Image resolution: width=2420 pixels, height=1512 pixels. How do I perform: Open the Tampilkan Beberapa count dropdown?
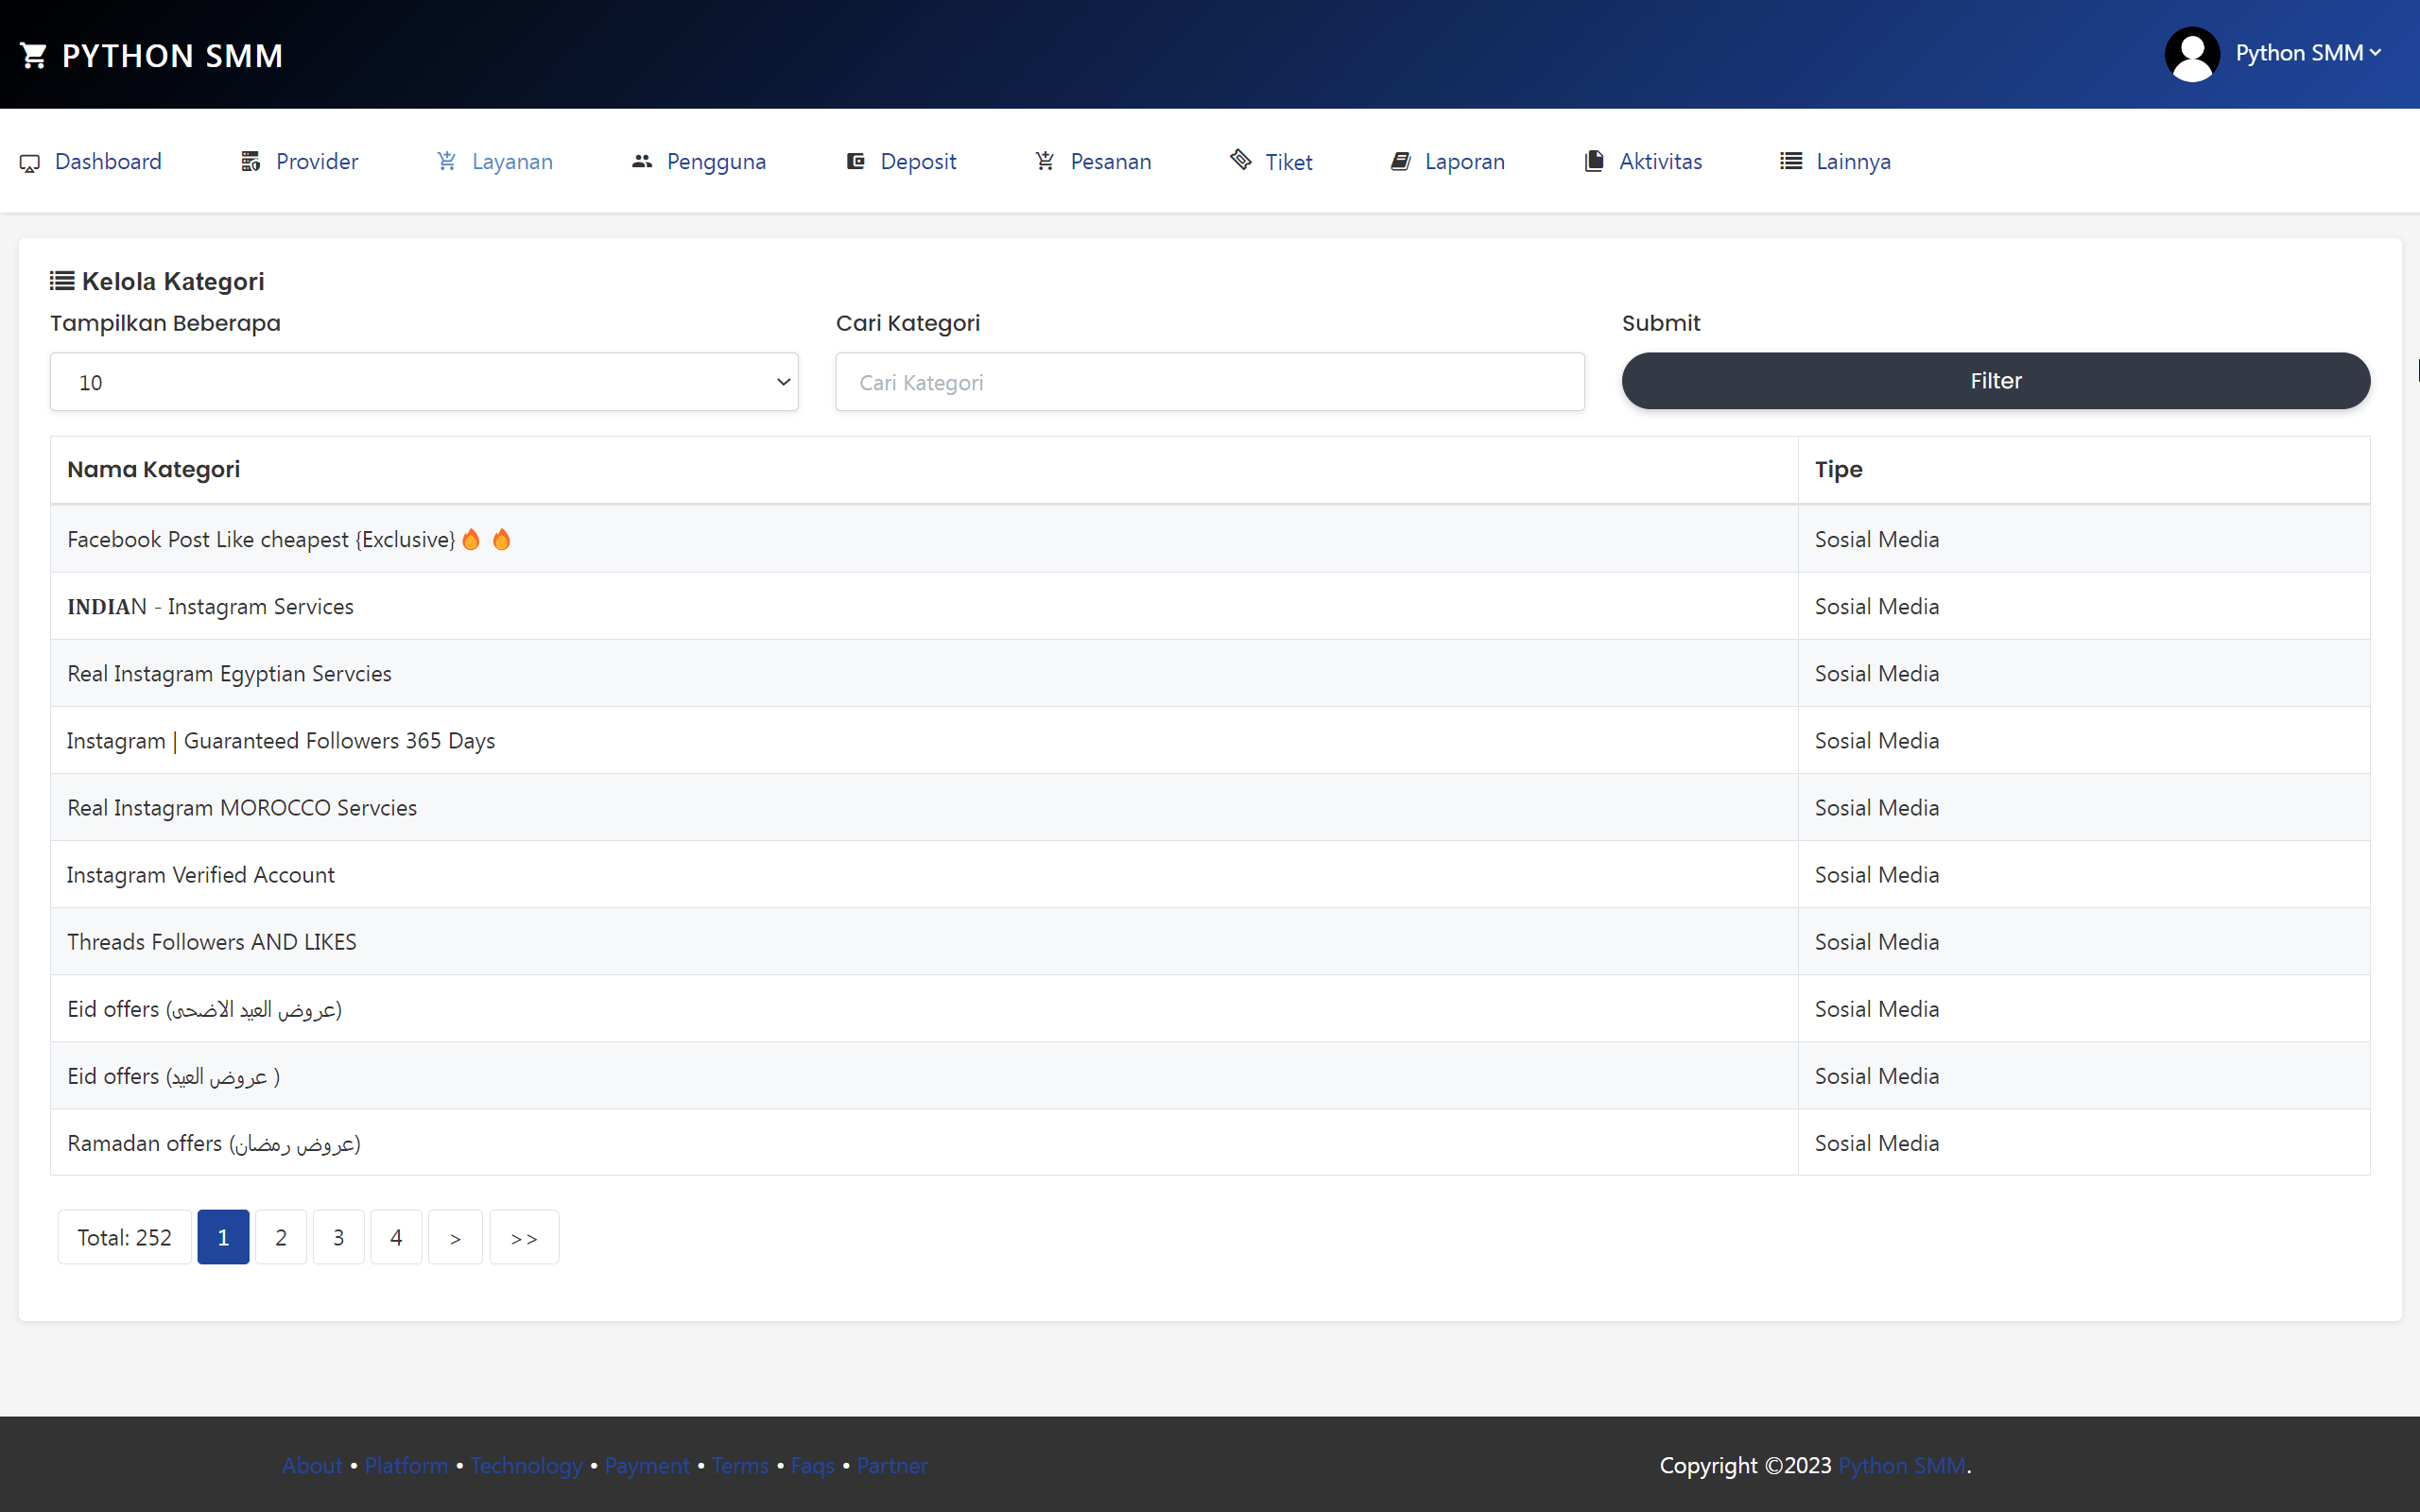423,381
